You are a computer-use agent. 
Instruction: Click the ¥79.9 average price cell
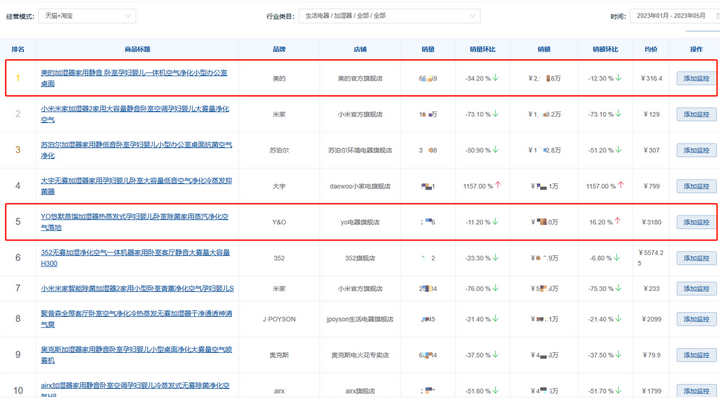pos(651,355)
